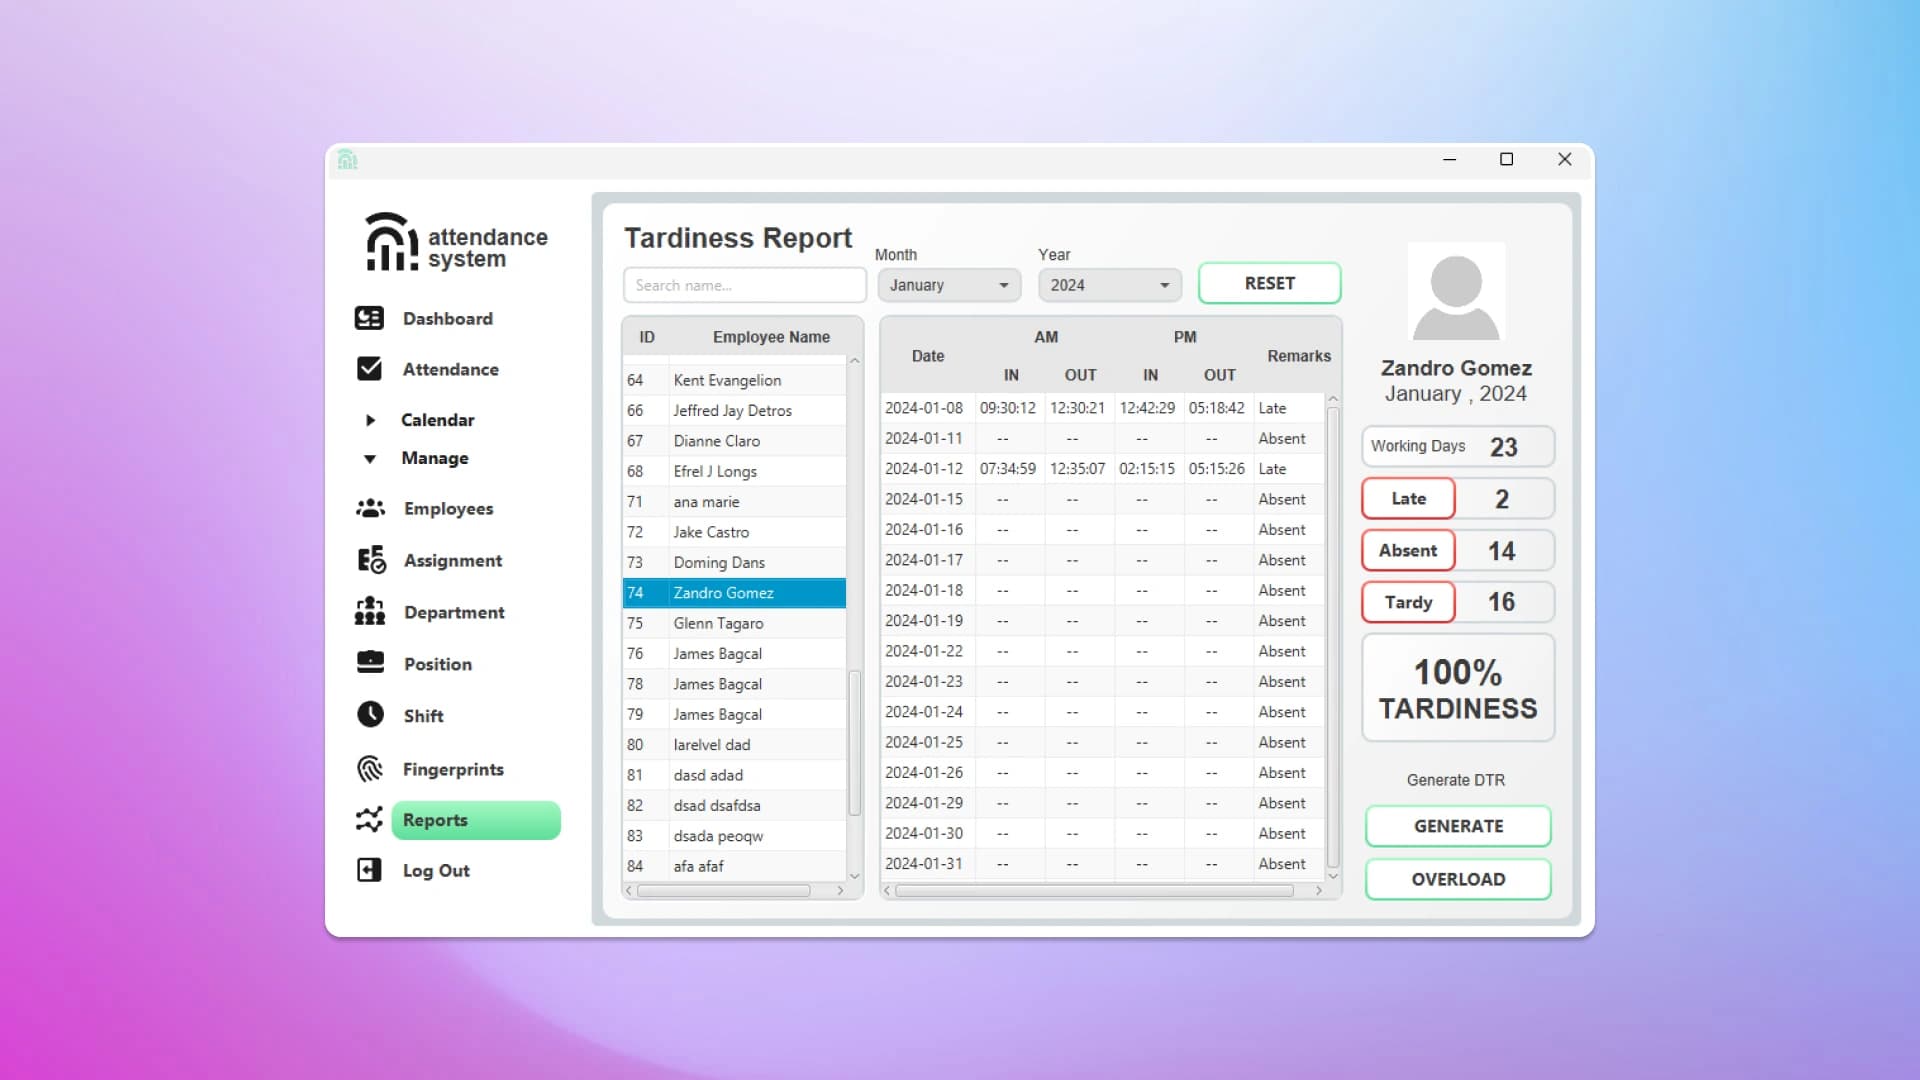Screen dimensions: 1920x1080
Task: Click the Position briefcase icon
Action: (x=370, y=662)
